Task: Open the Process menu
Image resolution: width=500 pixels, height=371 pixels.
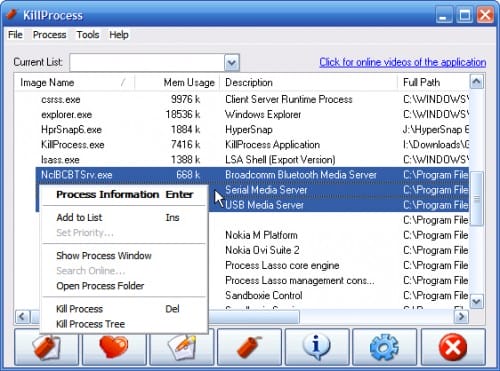Action: click(49, 35)
